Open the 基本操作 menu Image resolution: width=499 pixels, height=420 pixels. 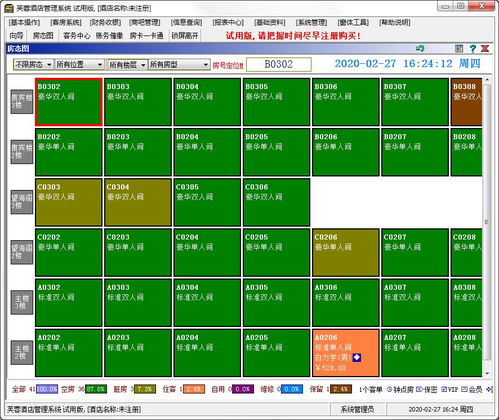[x=24, y=22]
